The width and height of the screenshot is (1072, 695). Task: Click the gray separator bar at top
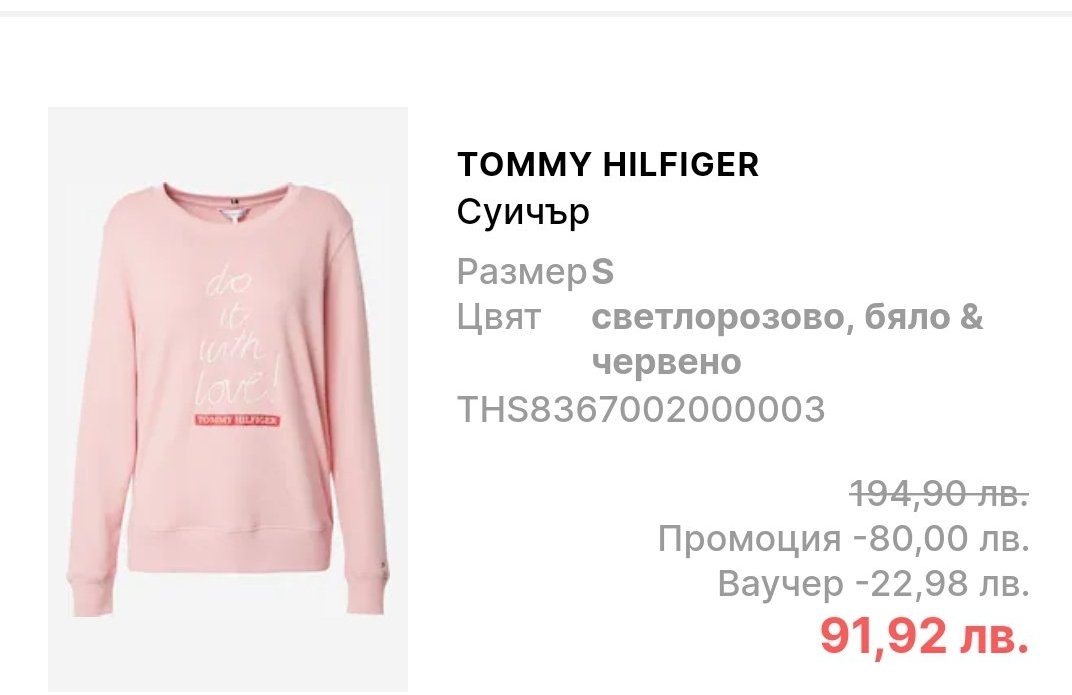pos(536,13)
